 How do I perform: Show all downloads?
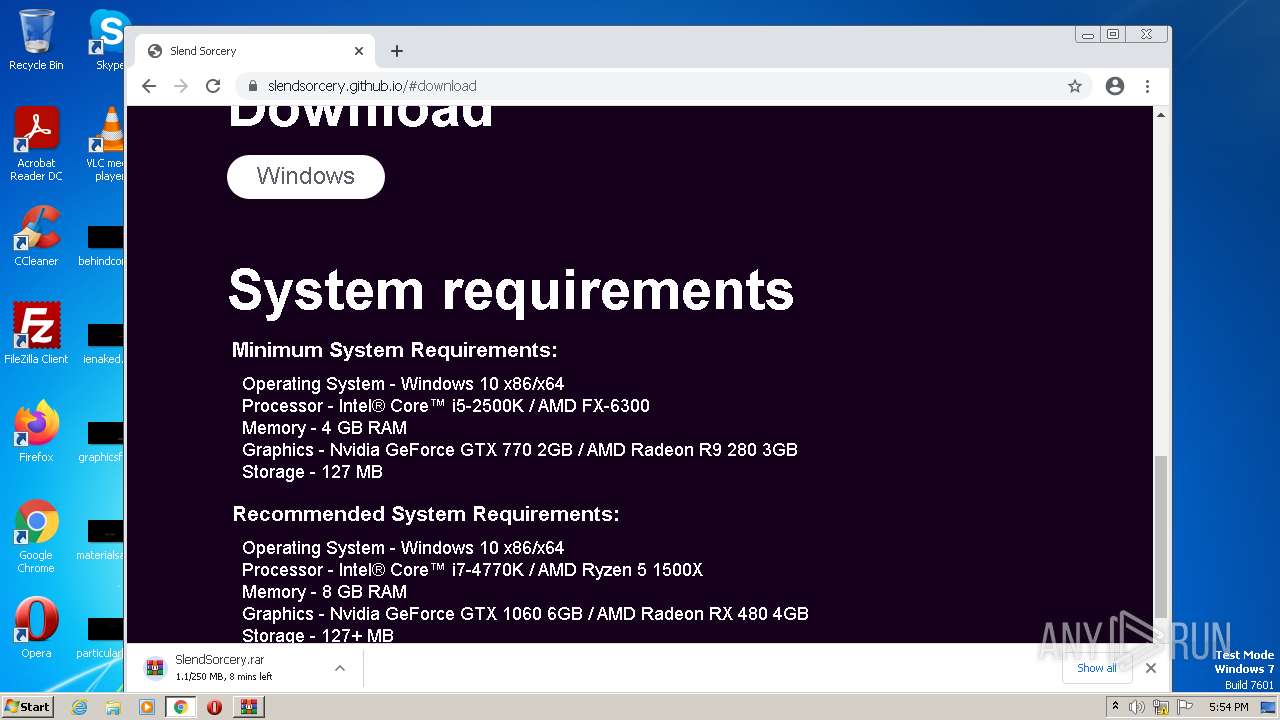pos(1097,668)
